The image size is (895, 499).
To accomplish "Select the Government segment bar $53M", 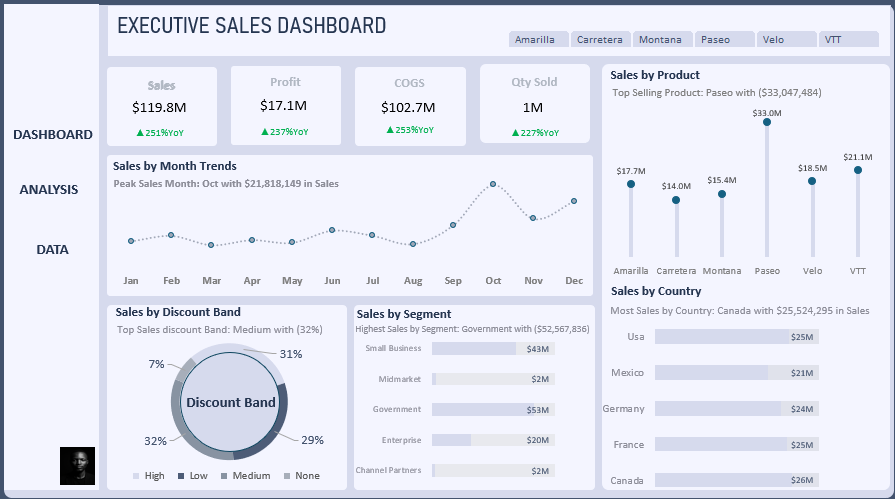I will click(x=483, y=409).
